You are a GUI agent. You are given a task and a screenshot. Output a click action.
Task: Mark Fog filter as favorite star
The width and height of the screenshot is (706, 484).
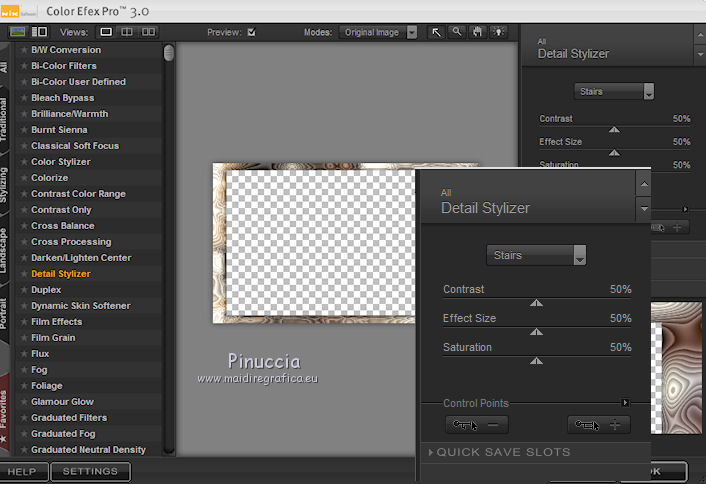tap(24, 370)
